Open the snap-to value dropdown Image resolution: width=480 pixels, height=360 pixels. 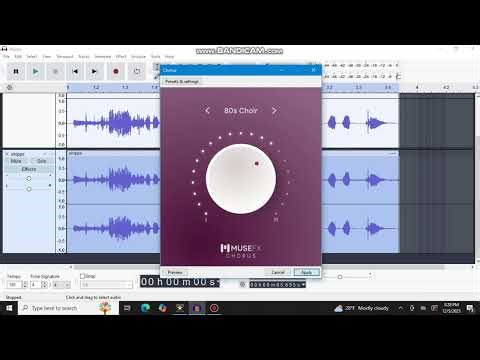coord(106,285)
